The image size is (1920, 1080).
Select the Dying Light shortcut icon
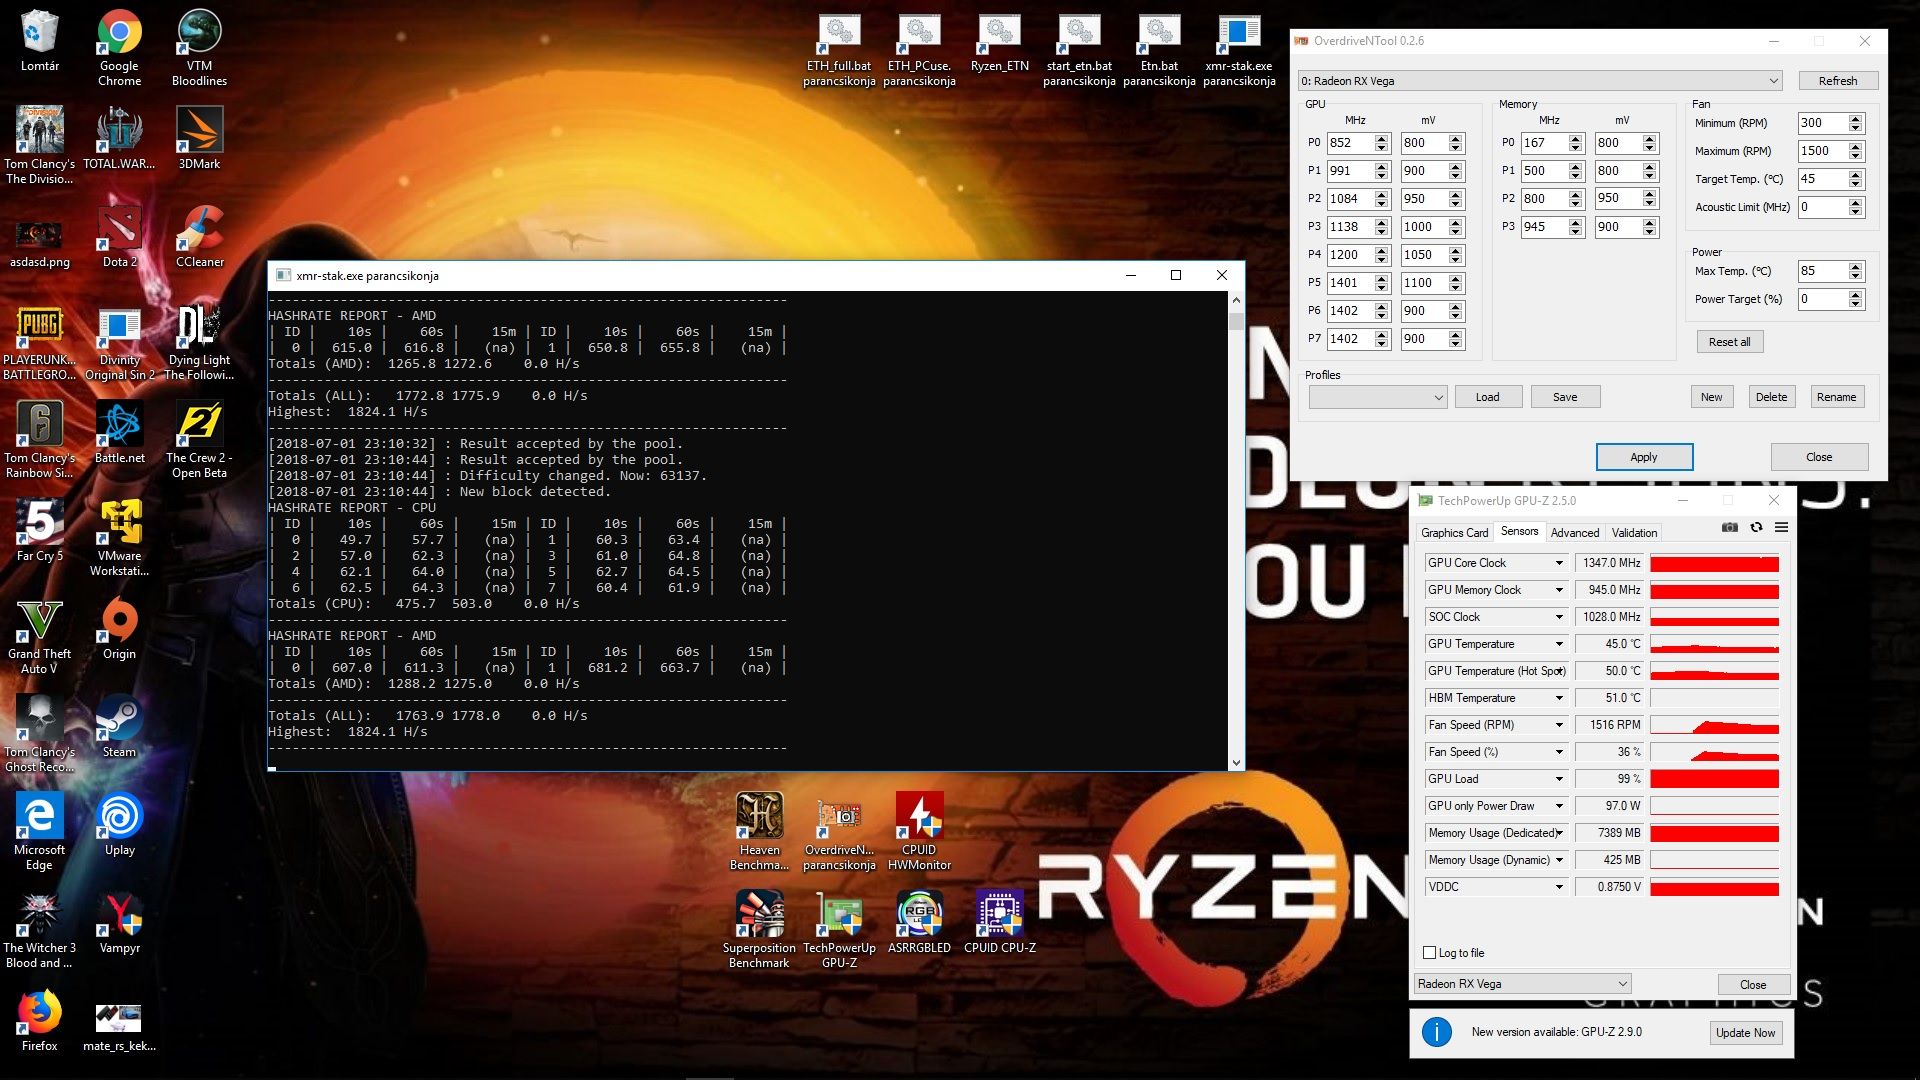[x=199, y=342]
